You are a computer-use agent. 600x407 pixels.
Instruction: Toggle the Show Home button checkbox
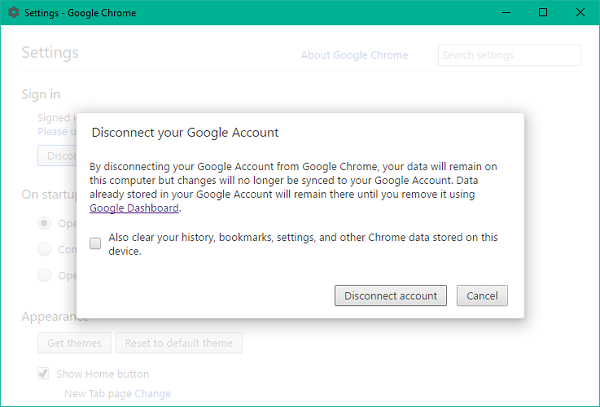click(x=44, y=374)
